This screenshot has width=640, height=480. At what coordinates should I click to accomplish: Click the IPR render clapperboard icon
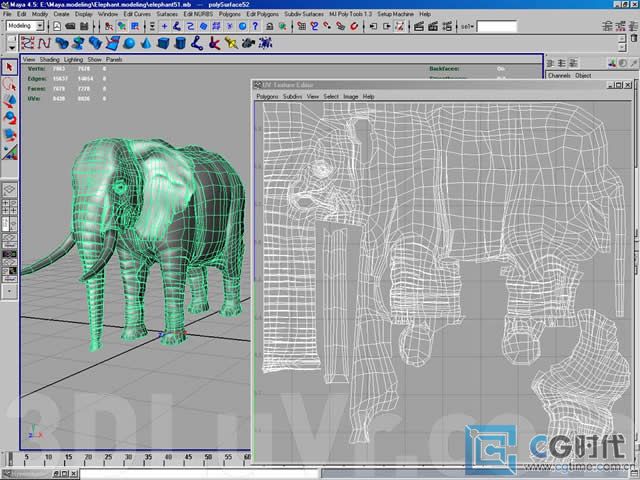click(433, 27)
